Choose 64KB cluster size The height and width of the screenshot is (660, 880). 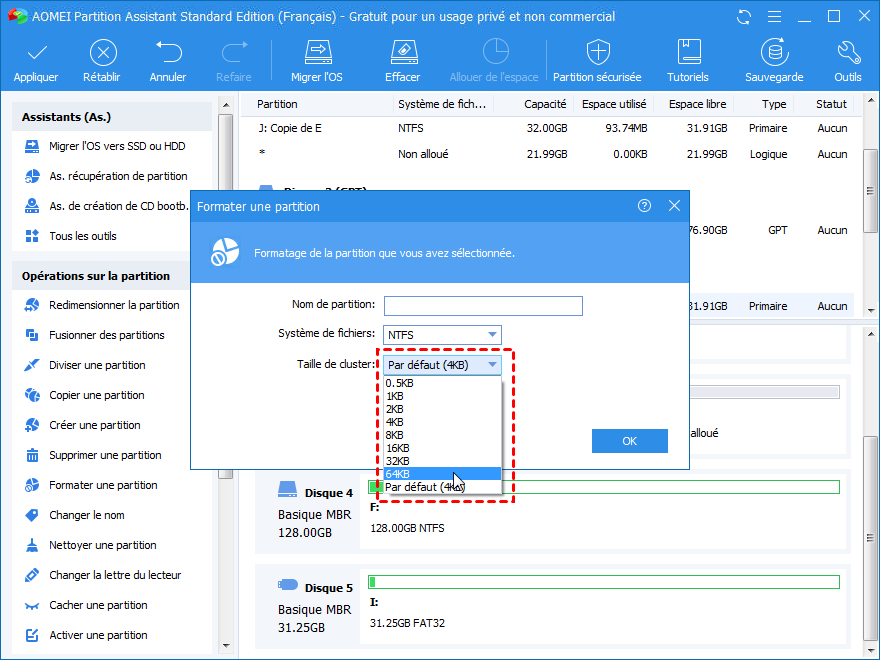pyautogui.click(x=442, y=474)
